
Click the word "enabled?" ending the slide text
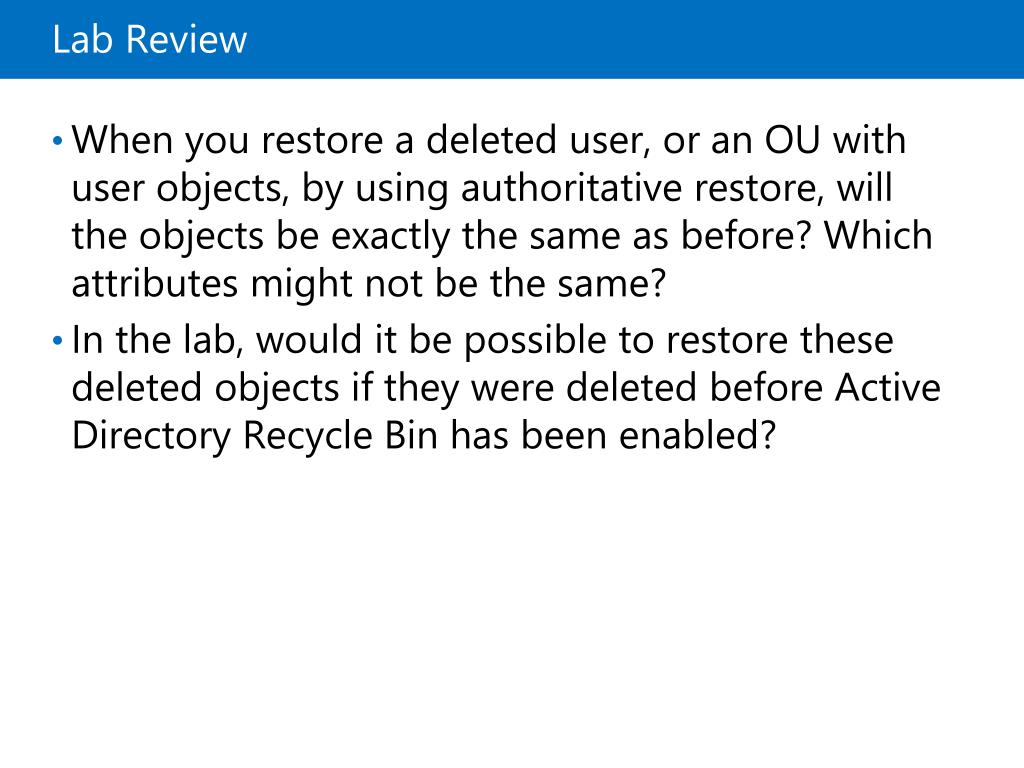(x=697, y=435)
